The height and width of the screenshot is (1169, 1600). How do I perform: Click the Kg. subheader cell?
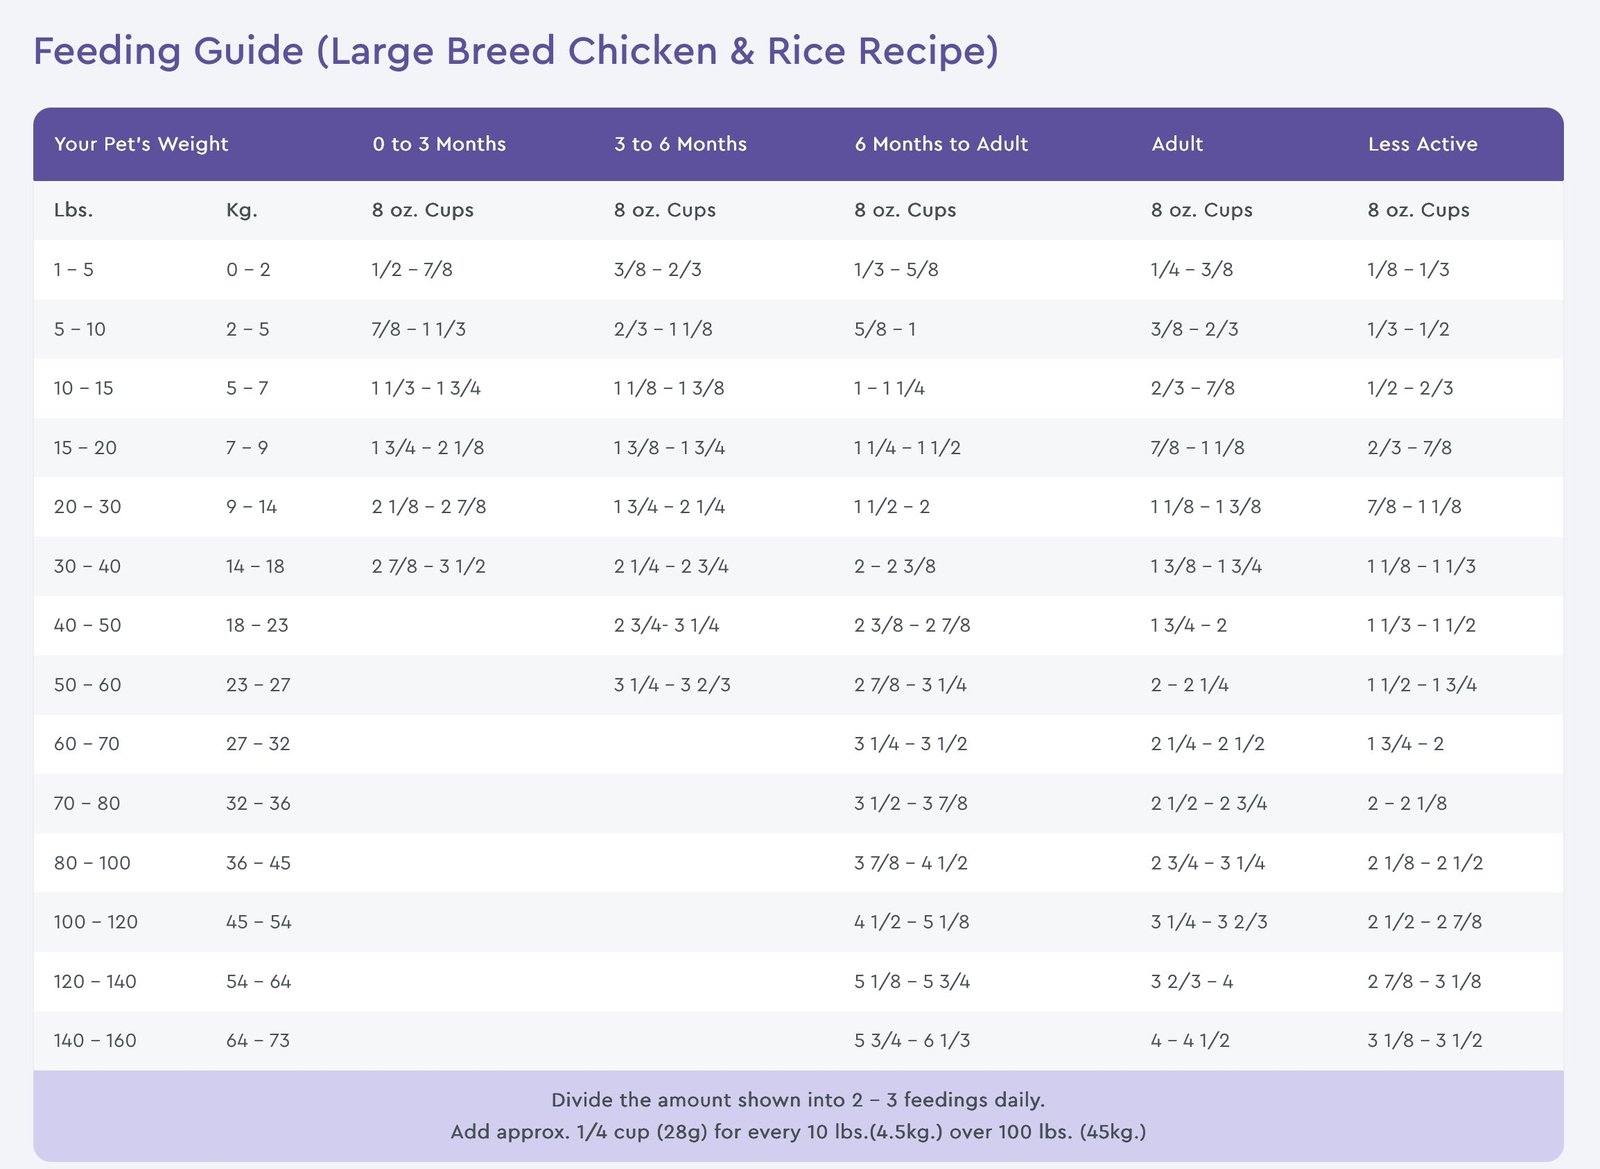pos(242,210)
